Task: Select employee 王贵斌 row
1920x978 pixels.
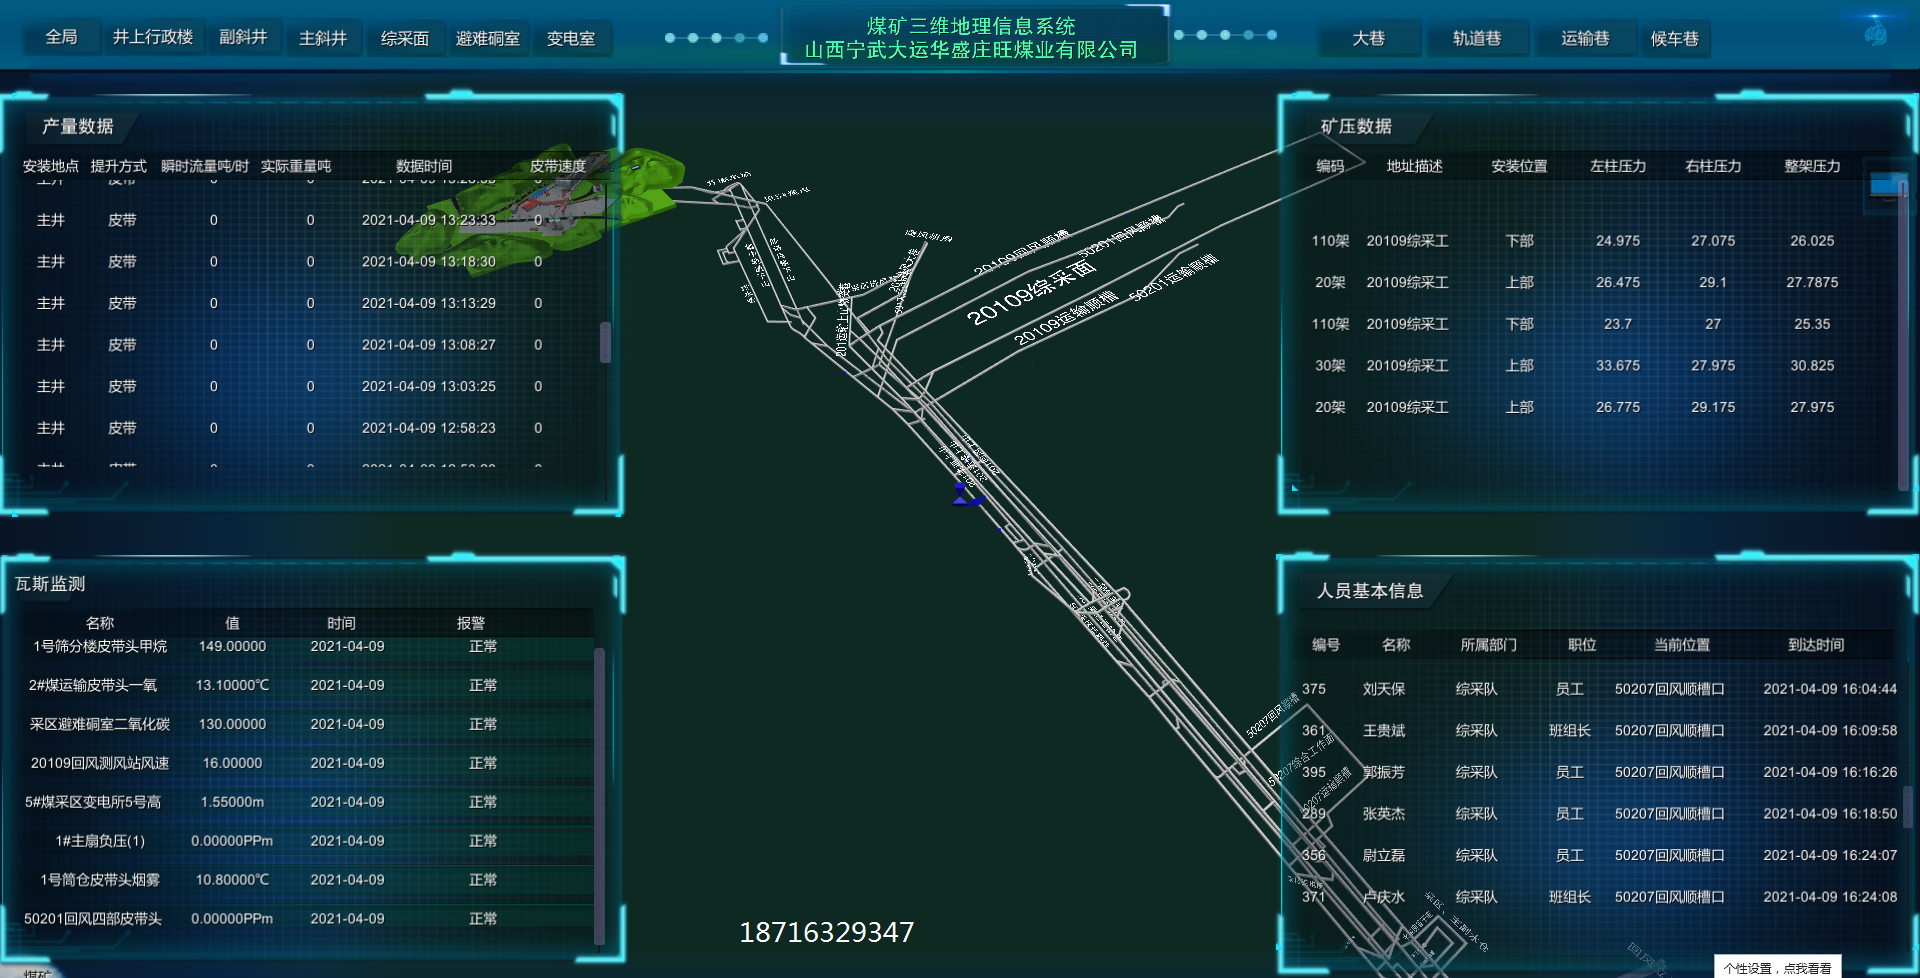Action: tap(1598, 731)
